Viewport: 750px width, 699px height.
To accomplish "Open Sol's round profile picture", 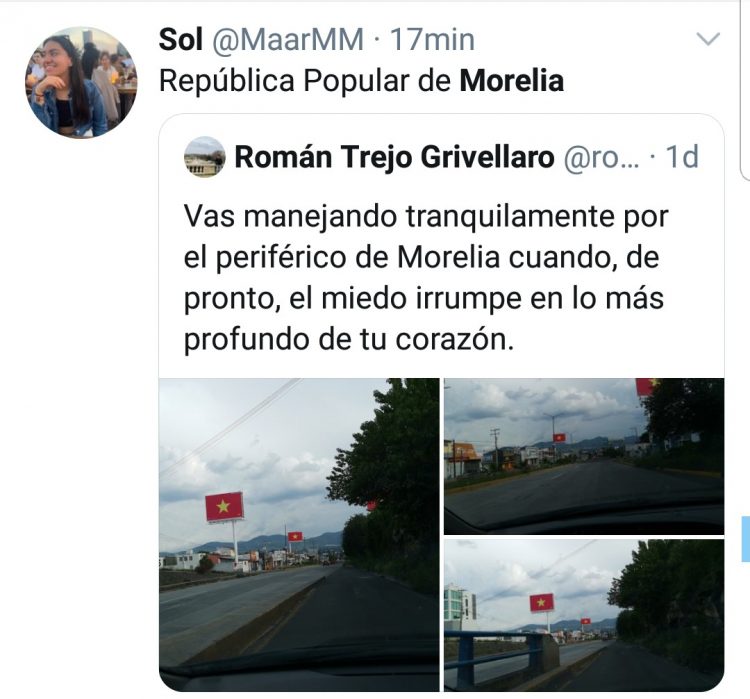I will [81, 82].
